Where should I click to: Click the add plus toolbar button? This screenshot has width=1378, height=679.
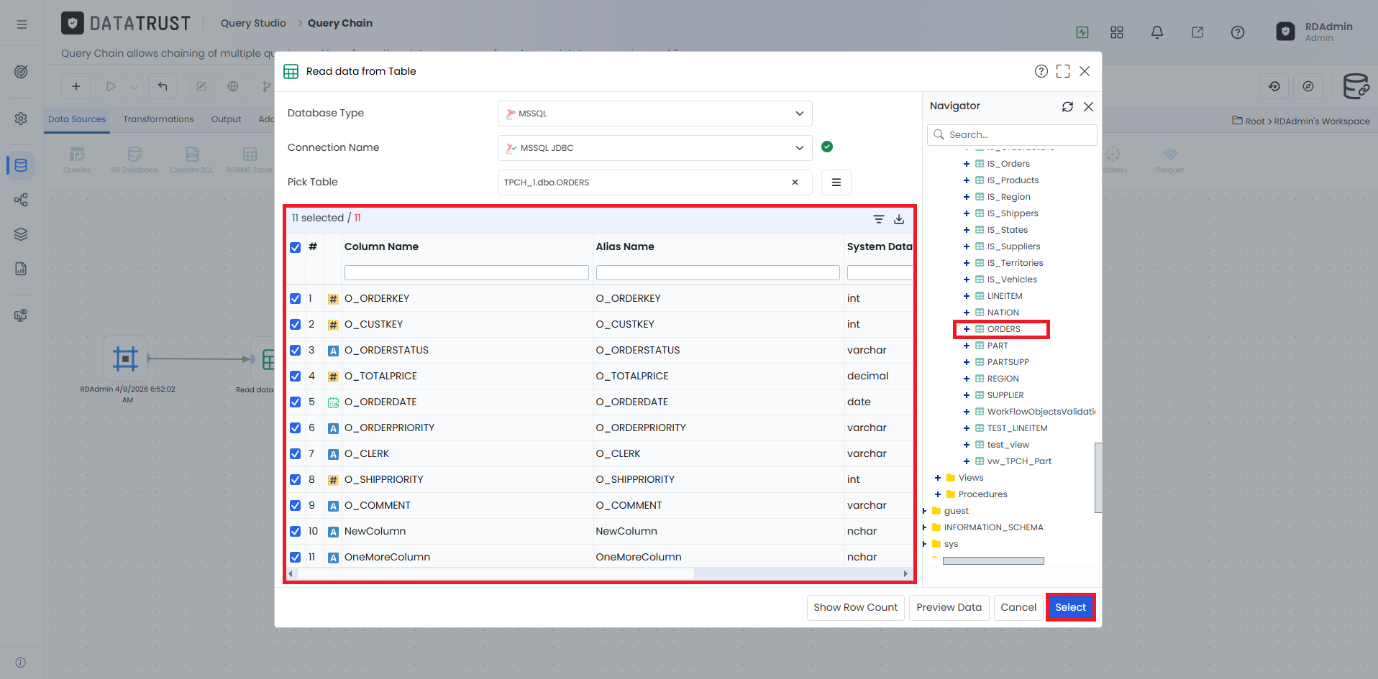76,86
